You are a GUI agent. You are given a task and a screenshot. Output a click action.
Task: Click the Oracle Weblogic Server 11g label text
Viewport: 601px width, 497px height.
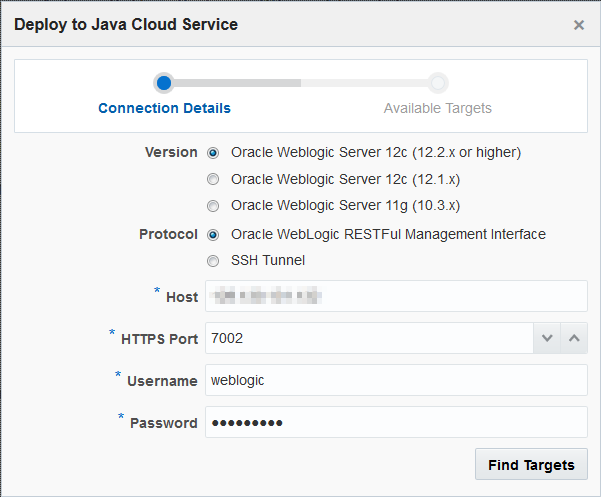[x=345, y=206]
